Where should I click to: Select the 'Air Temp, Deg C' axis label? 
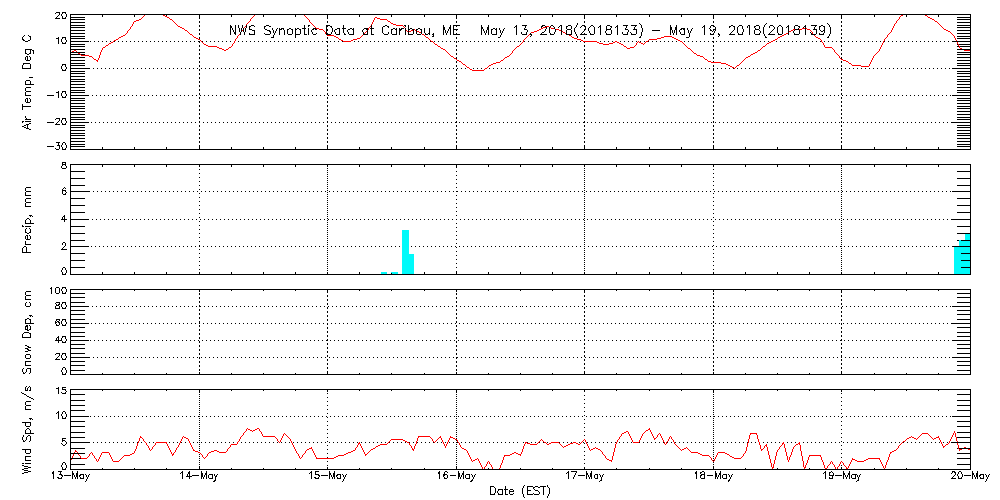(27, 82)
